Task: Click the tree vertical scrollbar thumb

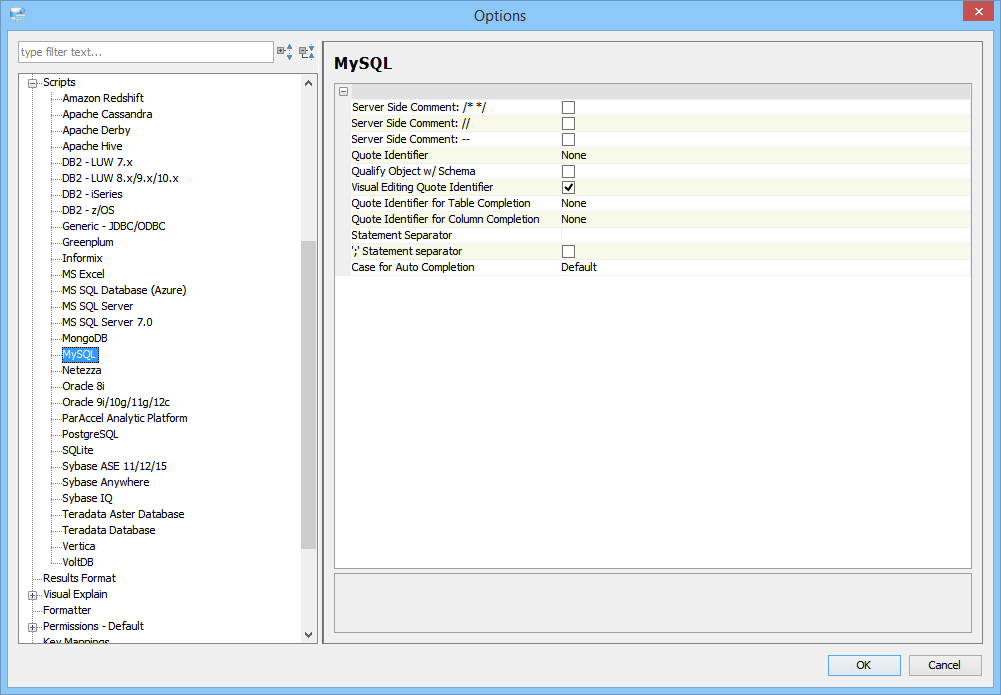Action: pos(308,394)
